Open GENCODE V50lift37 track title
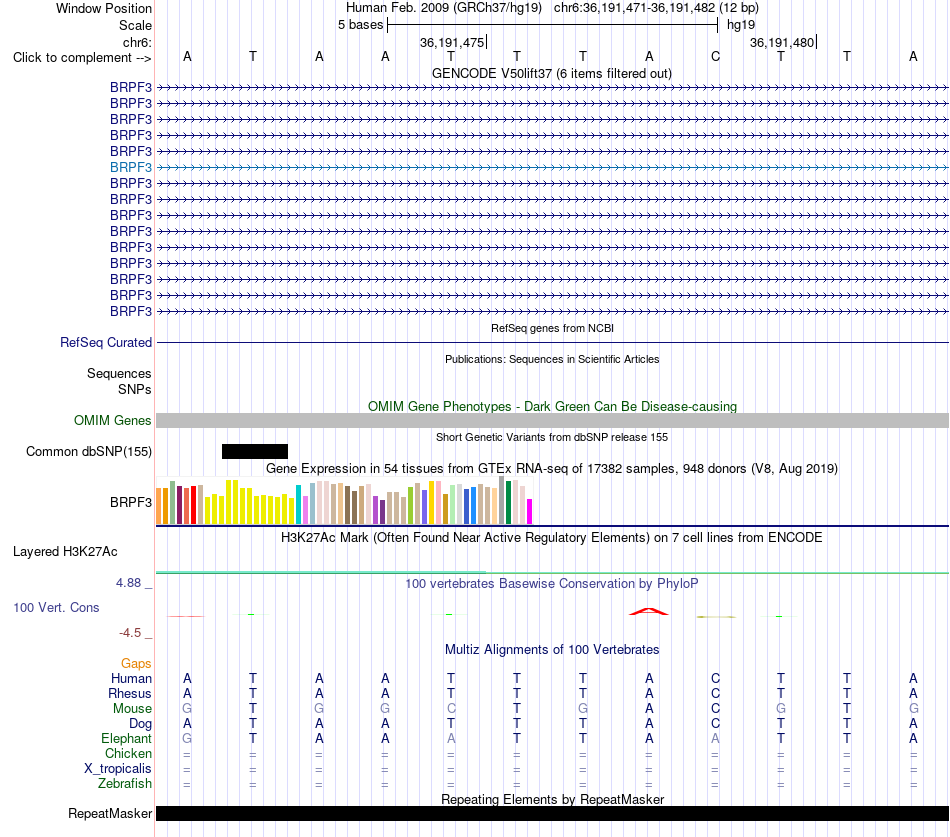Screen dimensions: 950x837 551,73
